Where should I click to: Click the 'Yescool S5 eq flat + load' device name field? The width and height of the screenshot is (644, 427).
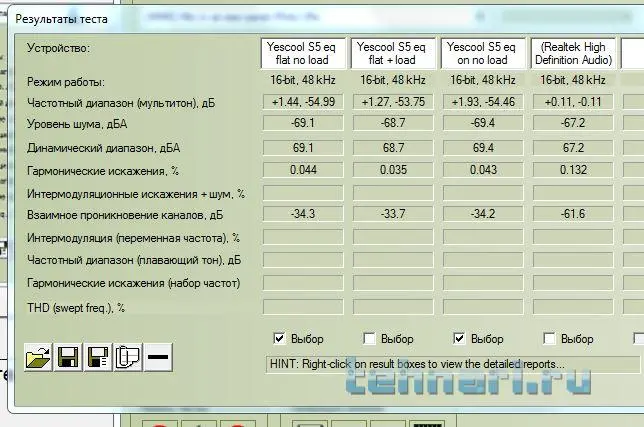click(x=393, y=53)
